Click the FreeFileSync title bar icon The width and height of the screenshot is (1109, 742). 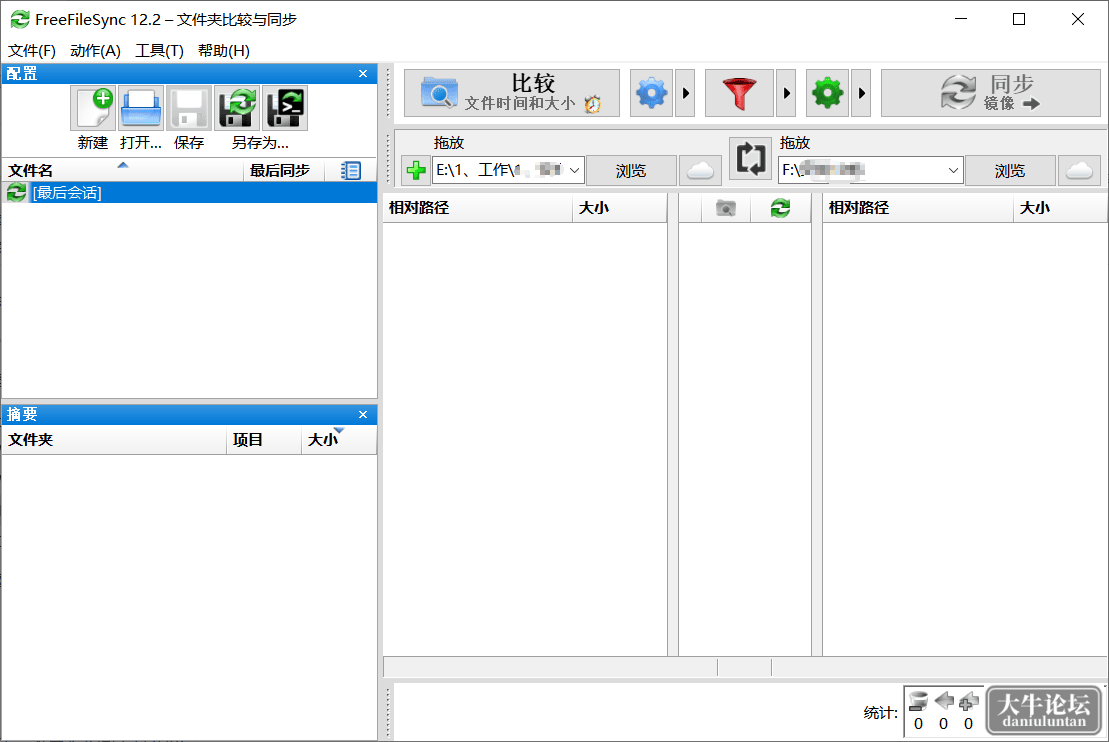(x=19, y=20)
